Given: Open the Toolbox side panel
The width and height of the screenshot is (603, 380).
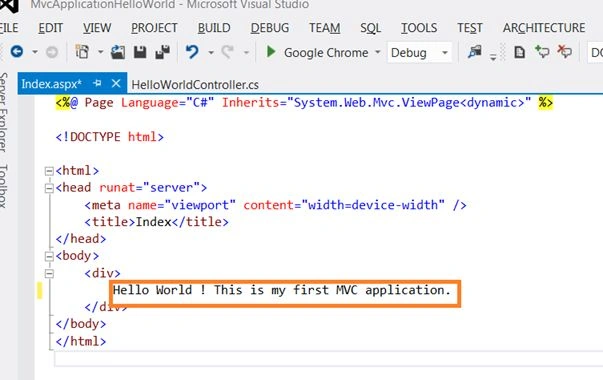Looking at the screenshot, I should coord(3,186).
